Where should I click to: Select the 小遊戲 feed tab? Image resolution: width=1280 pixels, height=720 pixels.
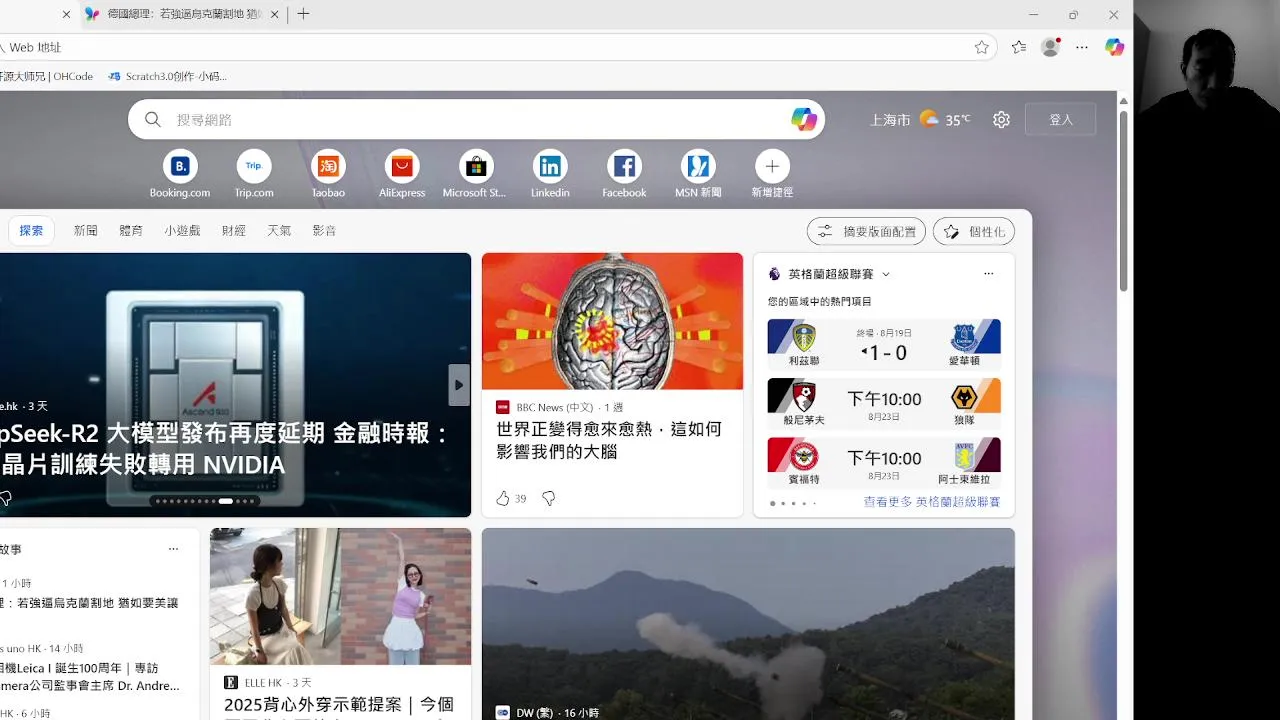tap(182, 230)
